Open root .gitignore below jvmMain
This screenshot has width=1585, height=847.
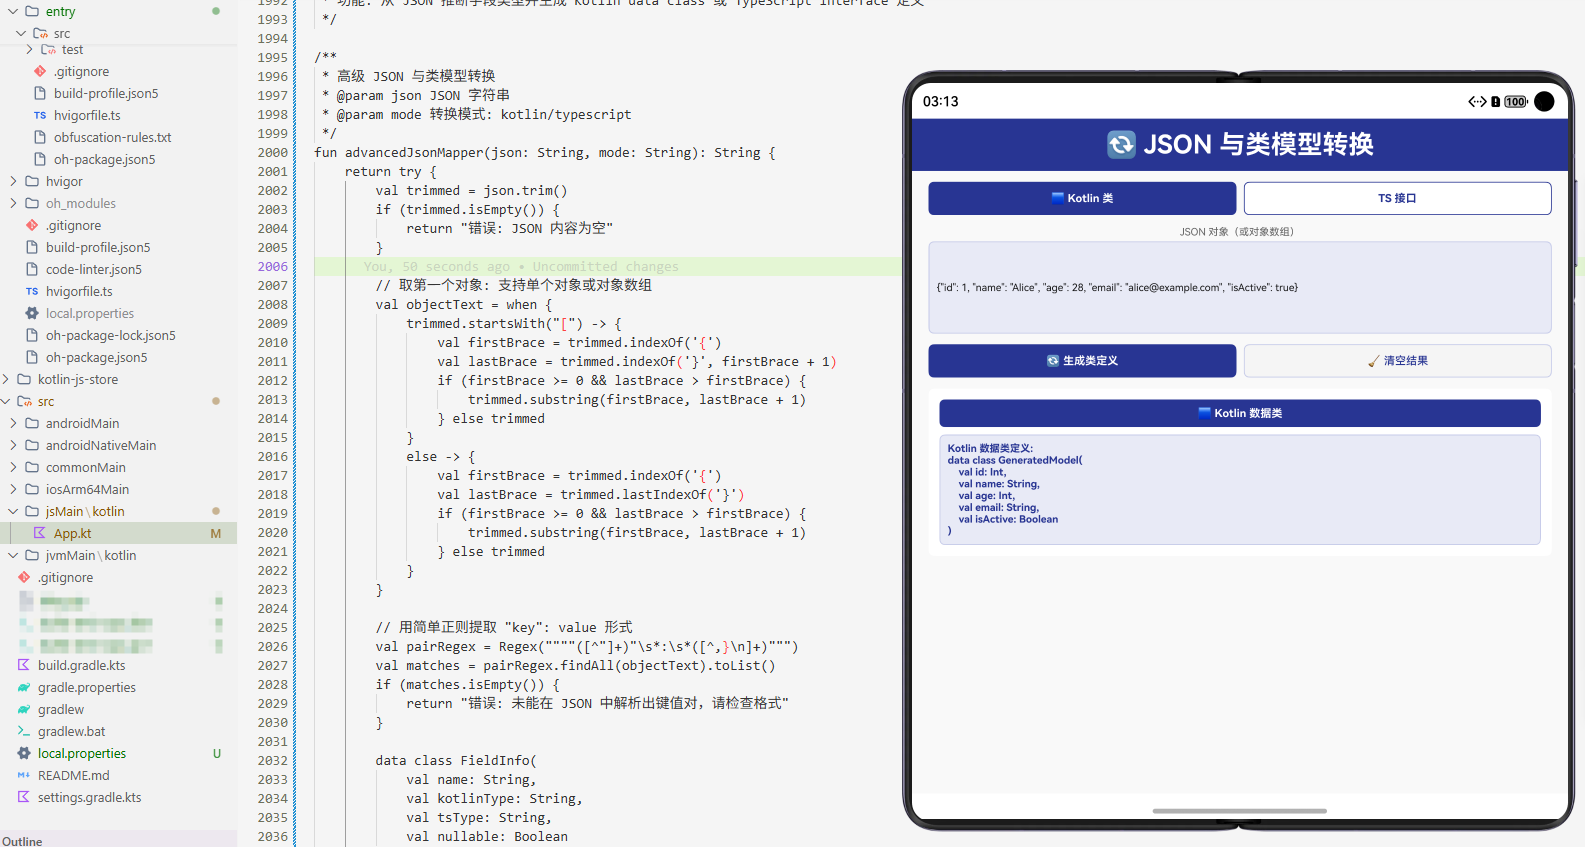[65, 577]
